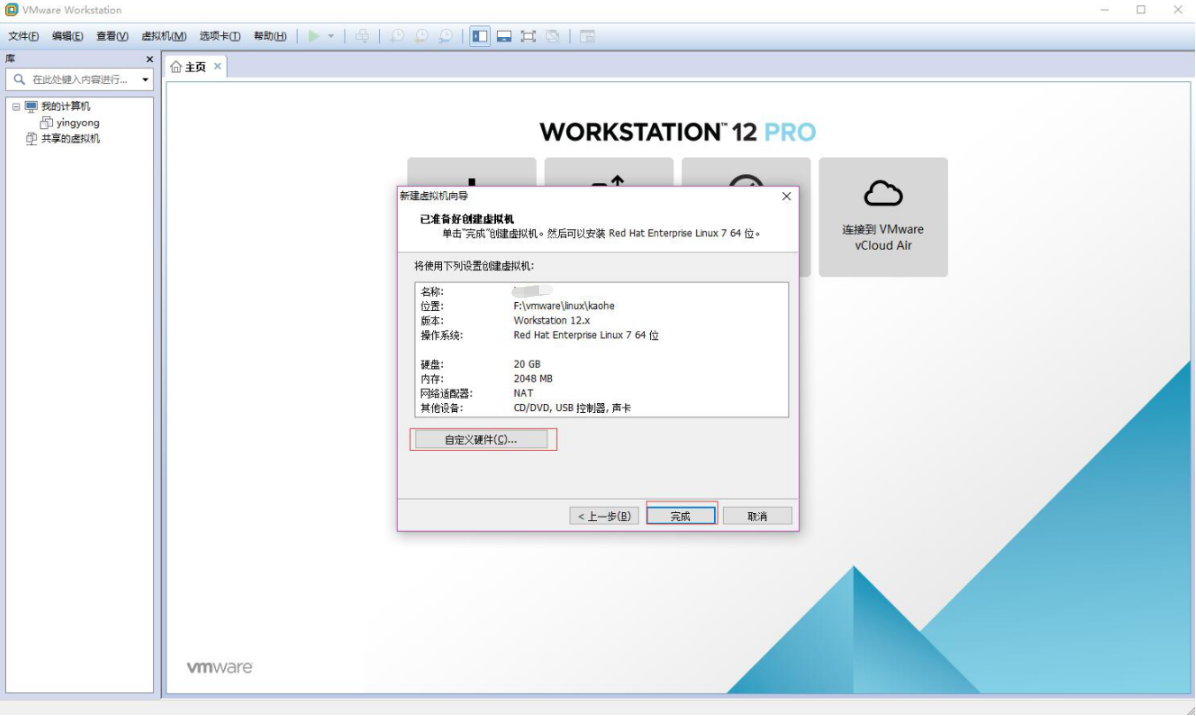Image resolution: width=1196 pixels, height=716 pixels.
Task: Click the version value Workstation 12.x
Action: pos(551,320)
